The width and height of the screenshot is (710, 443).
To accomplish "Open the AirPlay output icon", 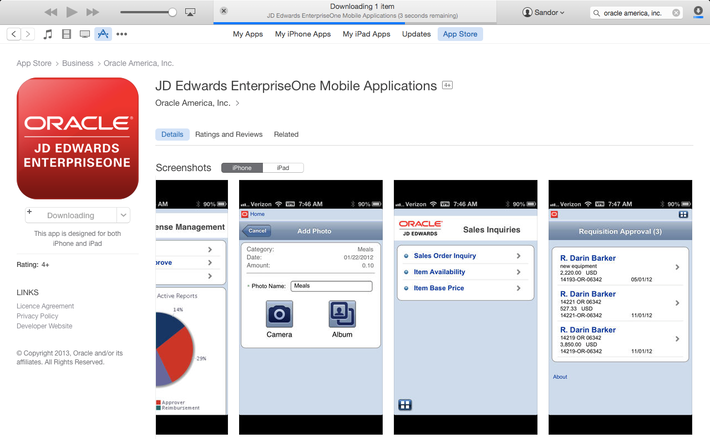I will (191, 12).
